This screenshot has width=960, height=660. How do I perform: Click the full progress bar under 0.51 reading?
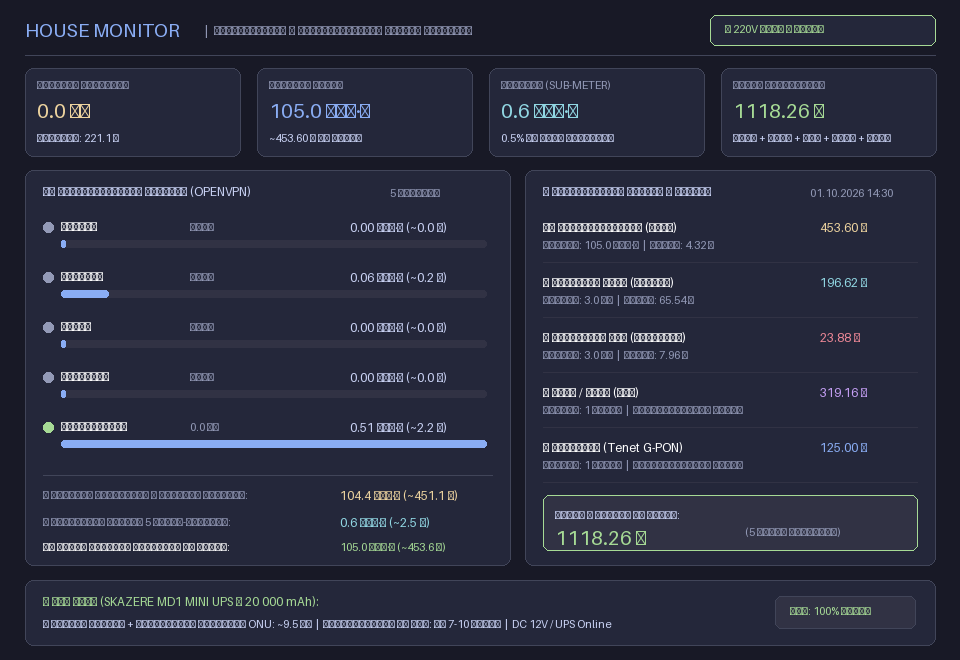click(x=274, y=444)
